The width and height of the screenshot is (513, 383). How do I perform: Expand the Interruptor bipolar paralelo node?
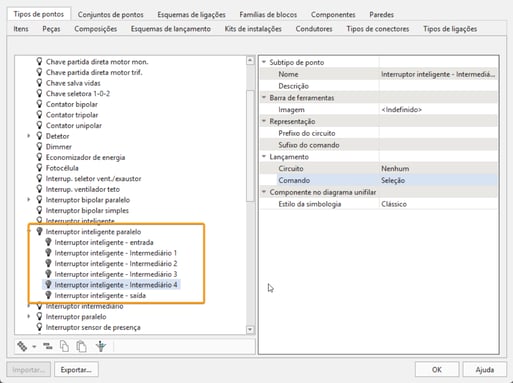[29, 200]
